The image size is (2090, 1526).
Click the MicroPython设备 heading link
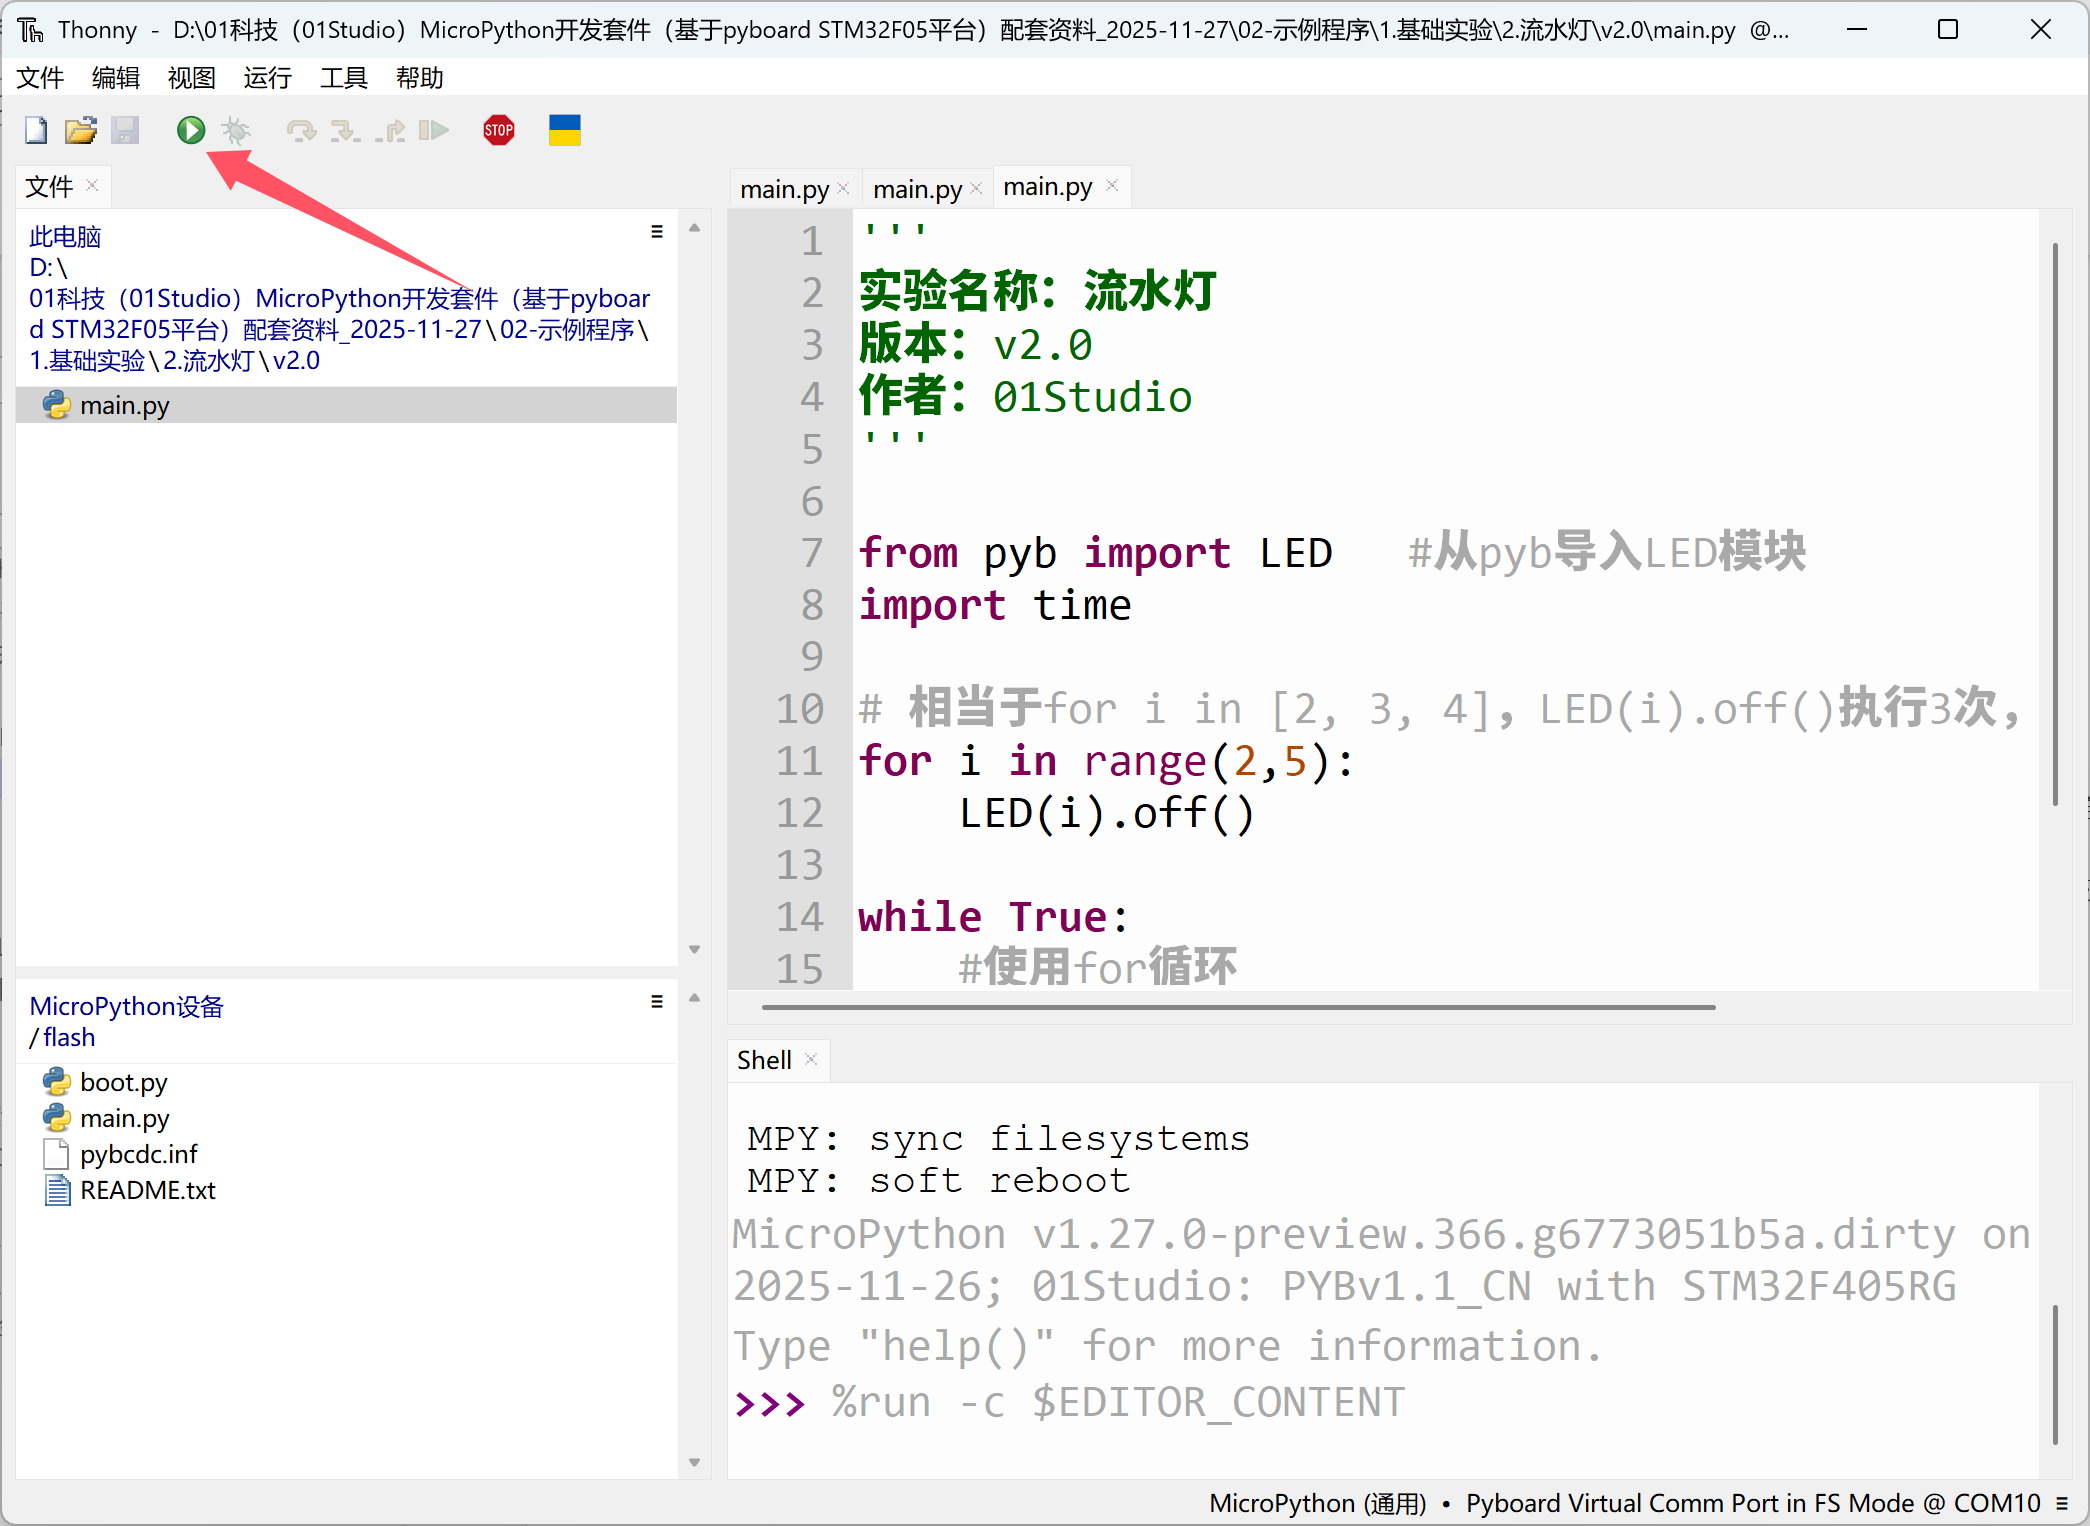pyautogui.click(x=126, y=1006)
